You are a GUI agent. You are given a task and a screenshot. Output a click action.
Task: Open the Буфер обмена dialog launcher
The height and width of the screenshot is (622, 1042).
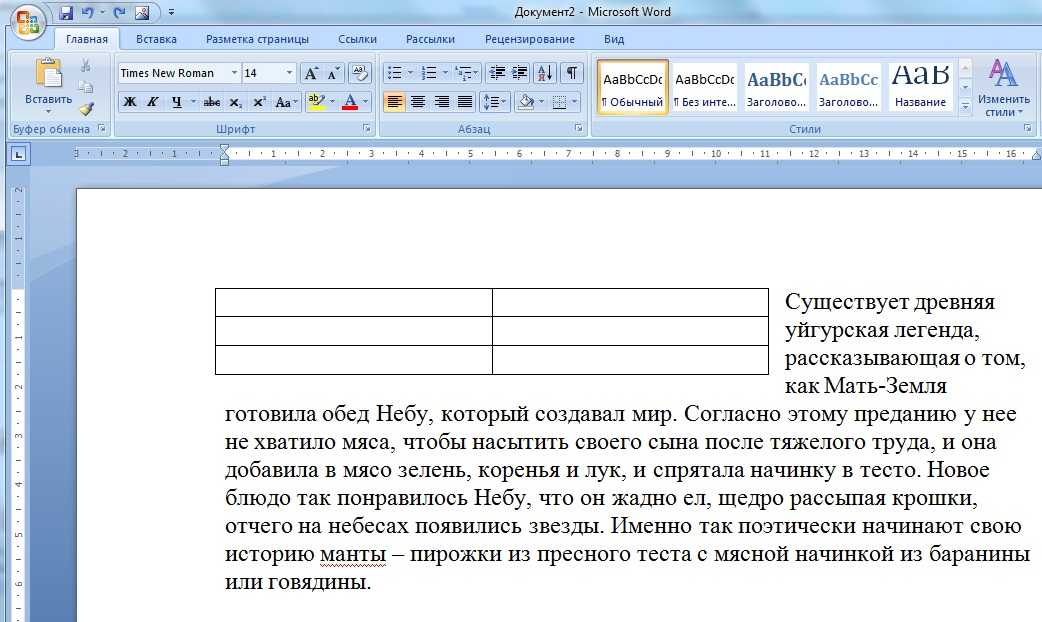[x=102, y=128]
